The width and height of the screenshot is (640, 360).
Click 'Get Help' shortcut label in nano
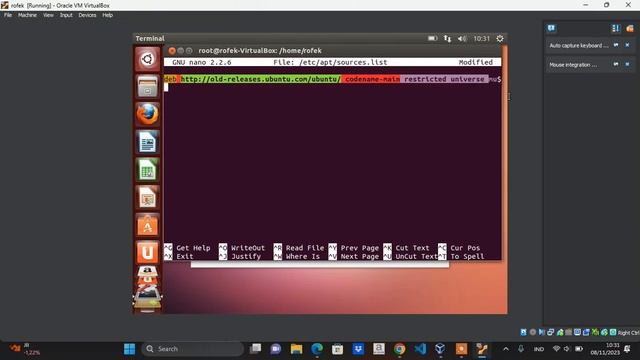[193, 248]
